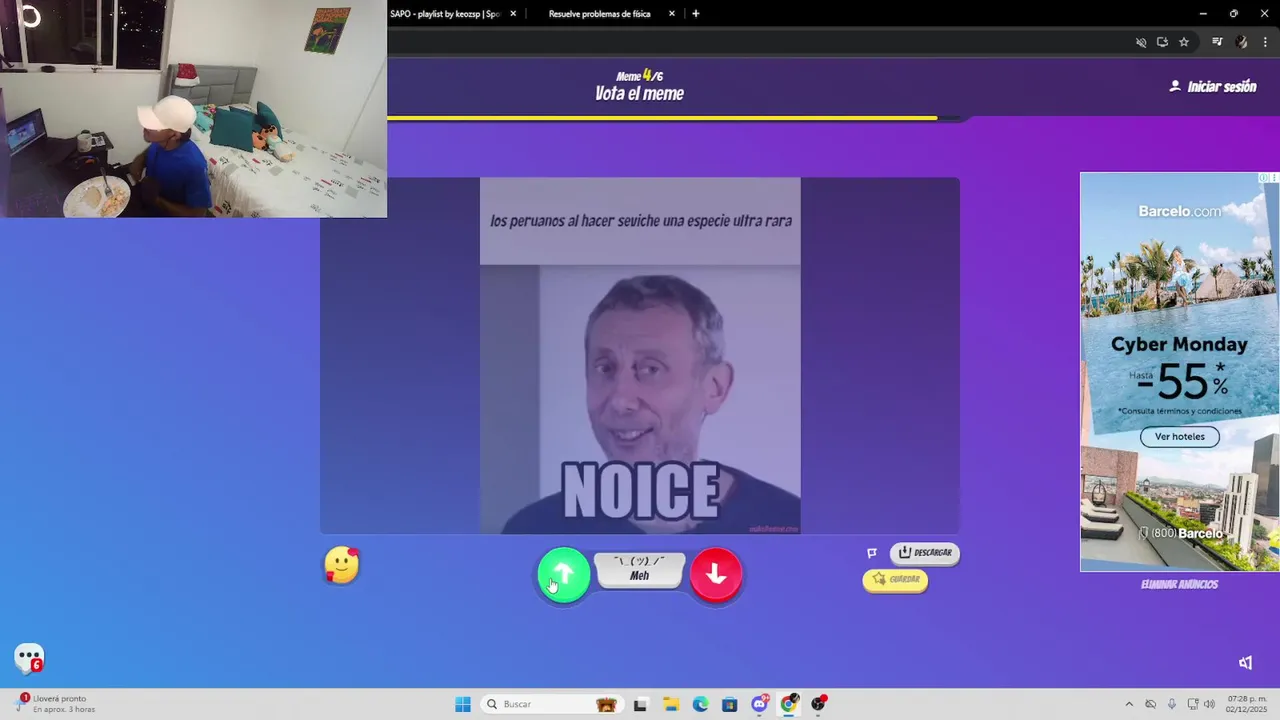Switch to Chrome in the taskbar

point(789,704)
